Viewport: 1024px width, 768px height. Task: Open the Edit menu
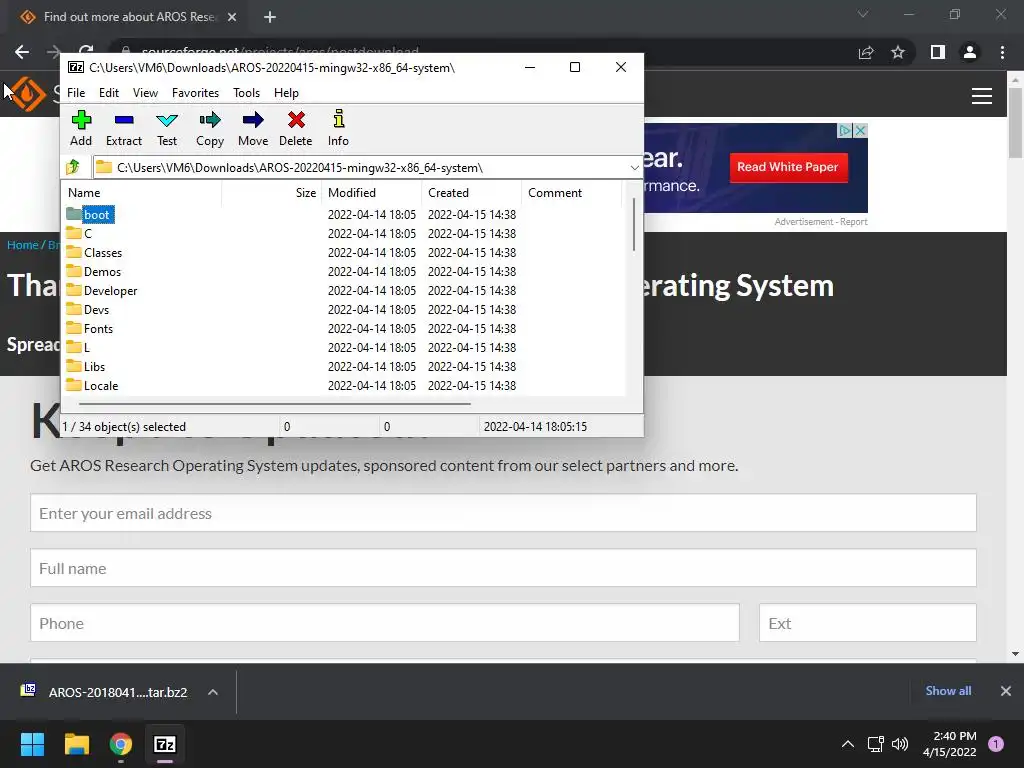pos(108,93)
